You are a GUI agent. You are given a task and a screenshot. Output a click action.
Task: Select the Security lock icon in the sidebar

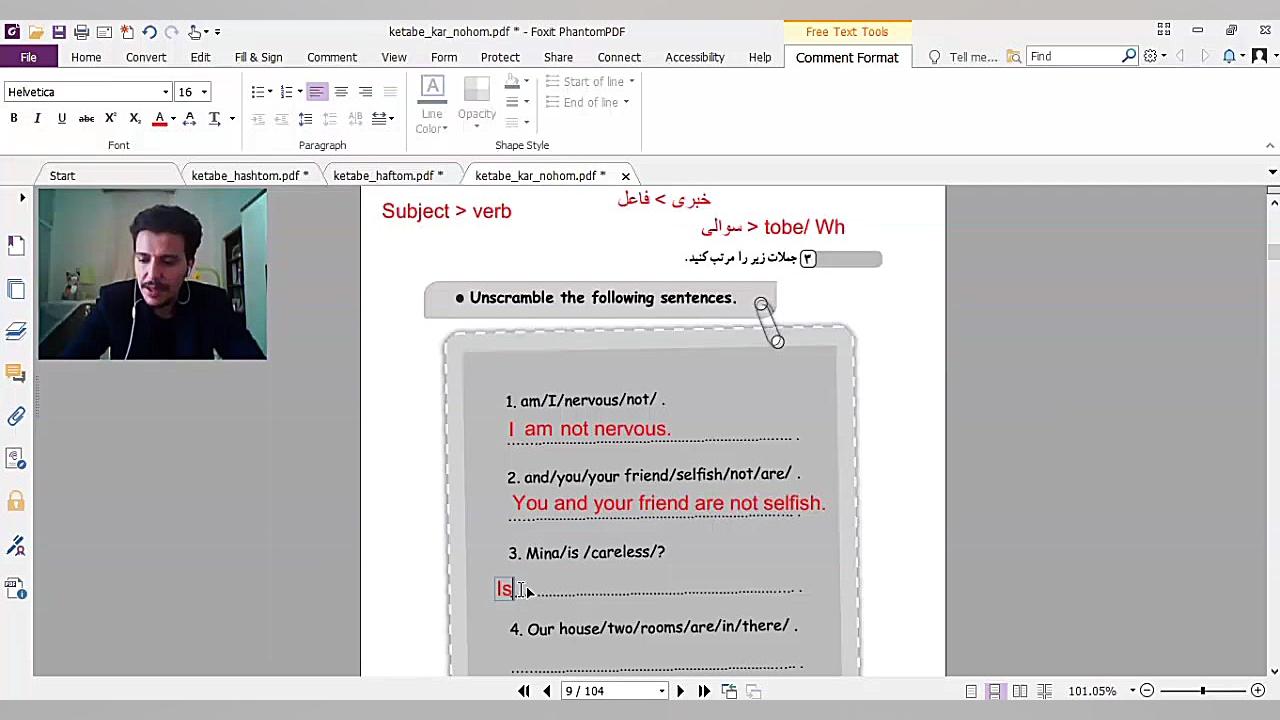click(x=16, y=498)
